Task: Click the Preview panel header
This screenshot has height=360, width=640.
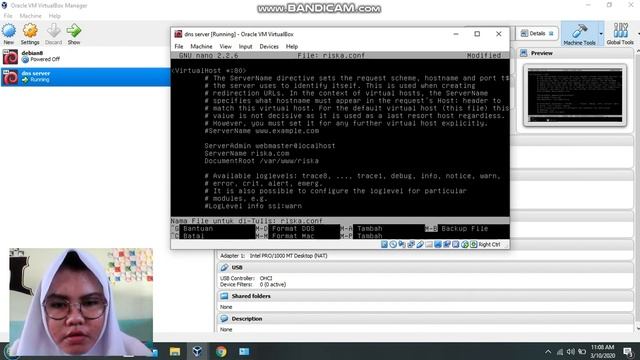Action: 576,53
